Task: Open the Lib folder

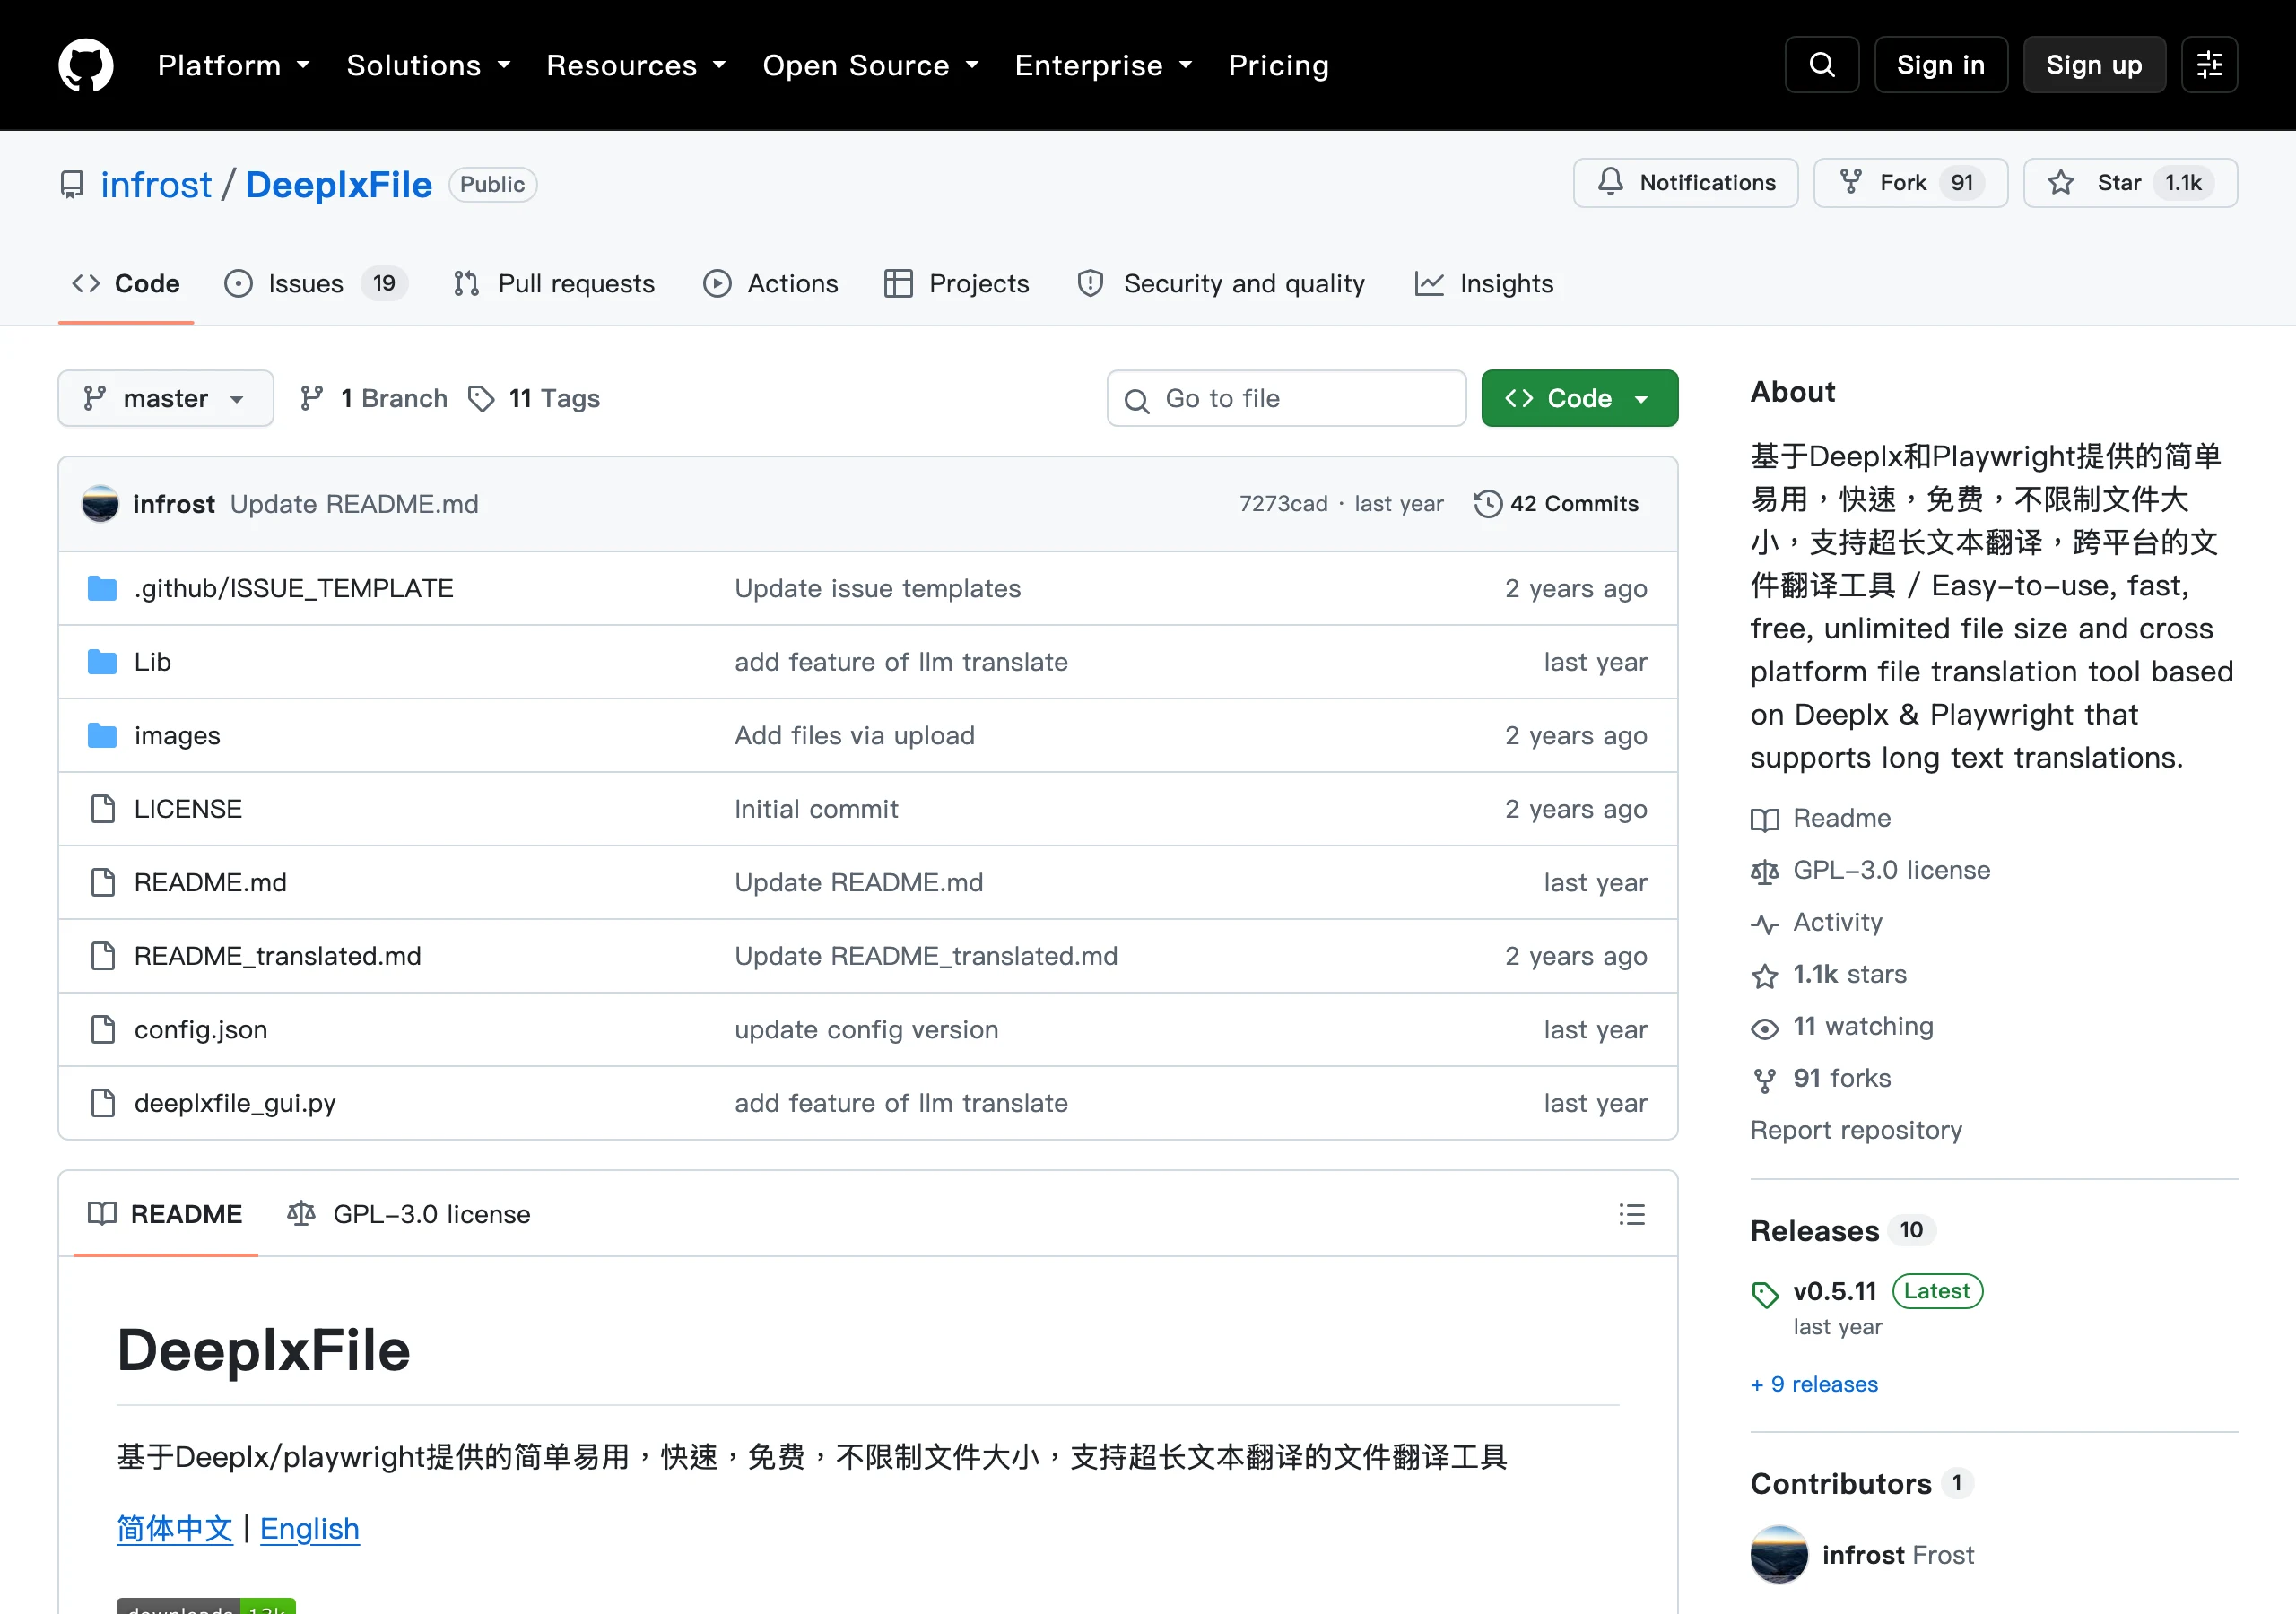Action: 152,662
